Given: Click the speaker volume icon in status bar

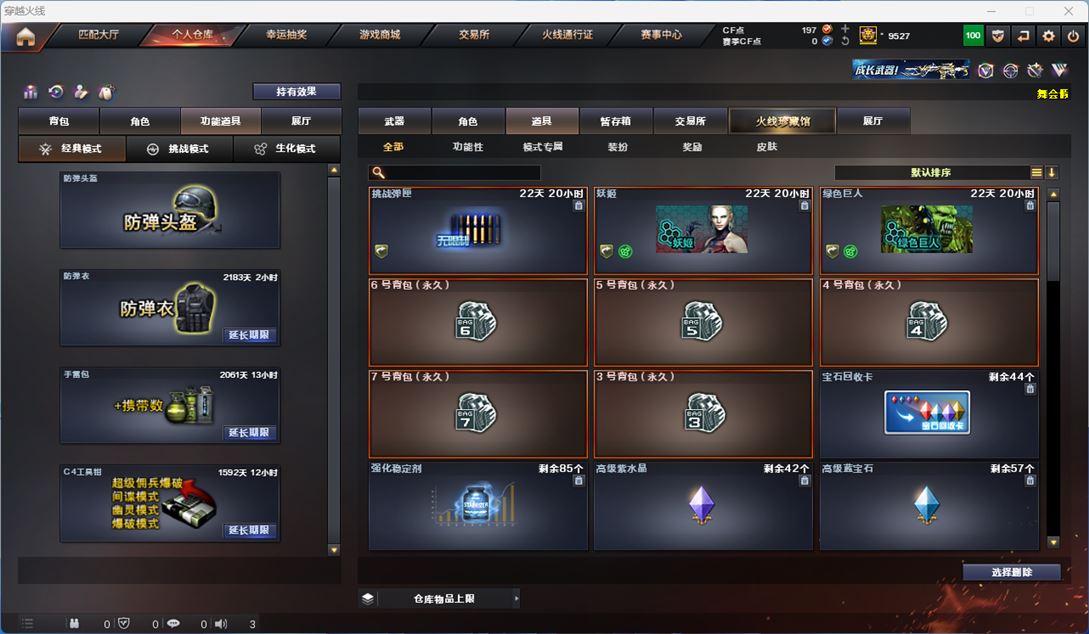Looking at the screenshot, I should click(x=221, y=624).
